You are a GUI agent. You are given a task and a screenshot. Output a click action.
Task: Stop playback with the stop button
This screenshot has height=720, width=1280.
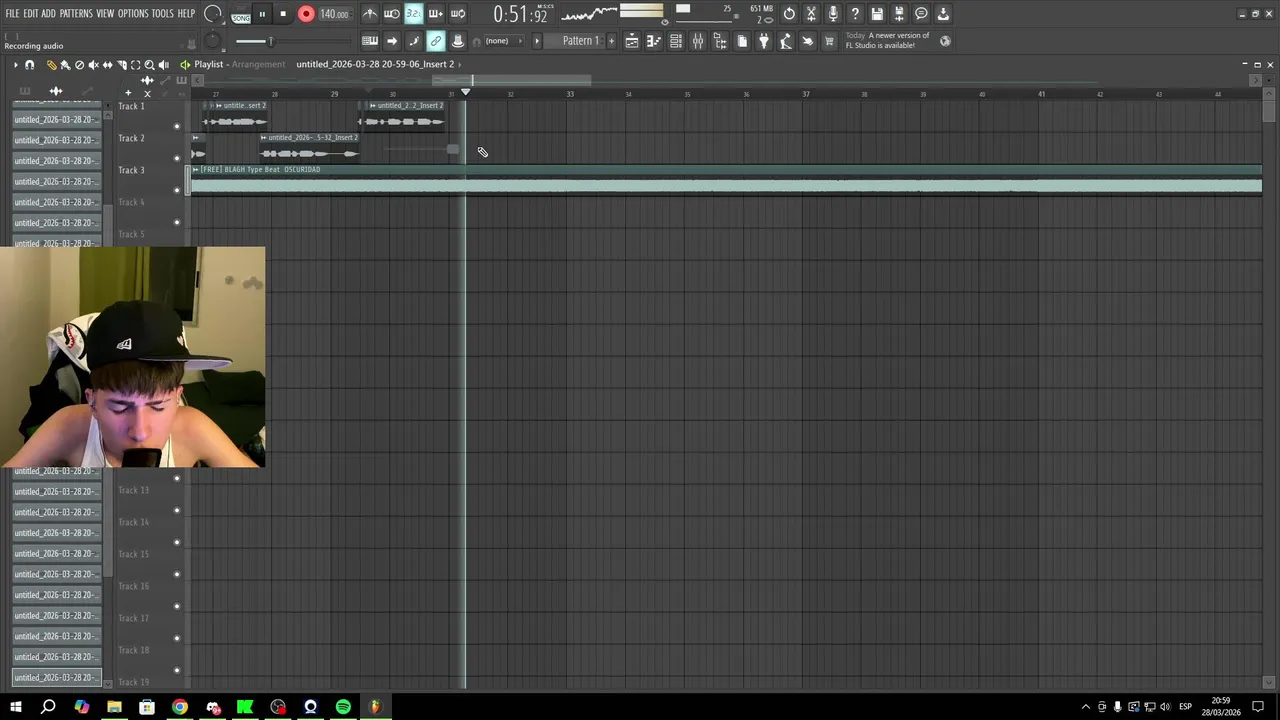coord(283,14)
